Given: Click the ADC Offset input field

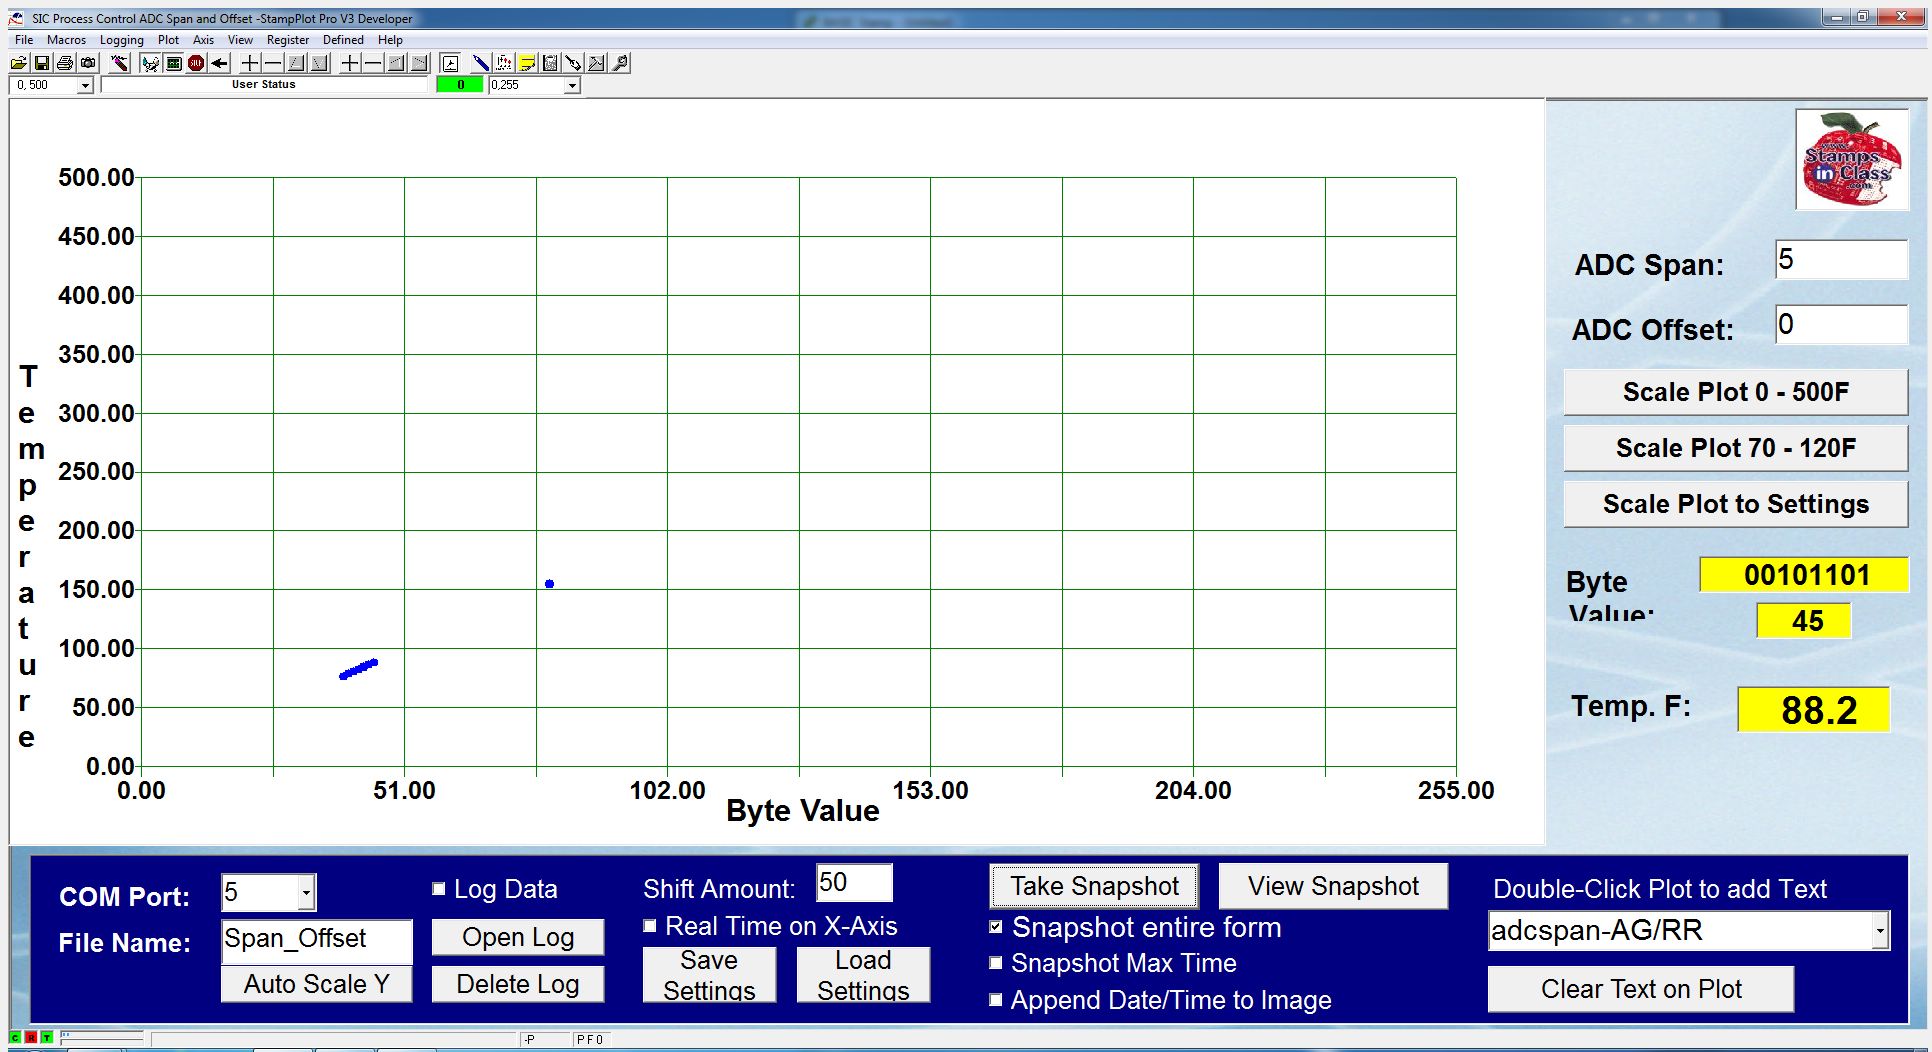Looking at the screenshot, I should pos(1841,325).
